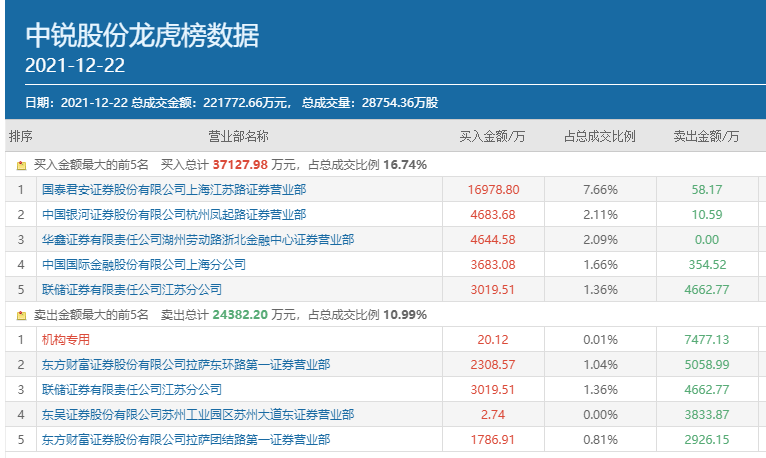The image size is (766, 458).
Task: Open the 东方财富证券拉萨东环路第一证券营业部 link
Action: tap(185, 365)
